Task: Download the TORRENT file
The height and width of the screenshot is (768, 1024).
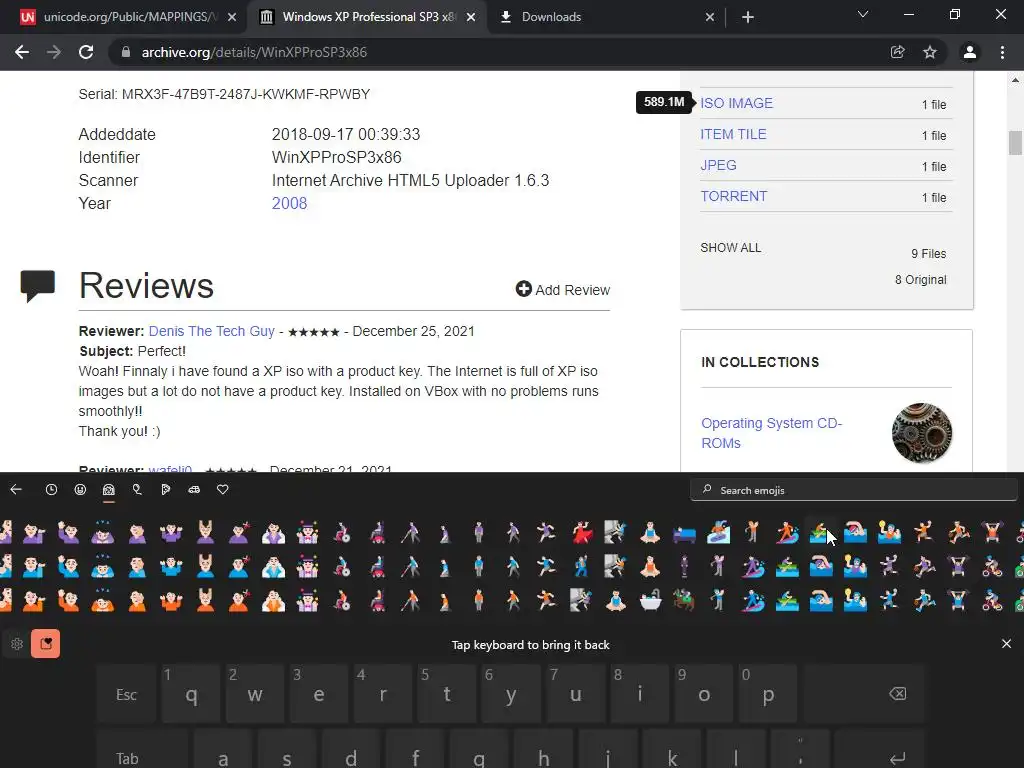Action: coord(734,197)
